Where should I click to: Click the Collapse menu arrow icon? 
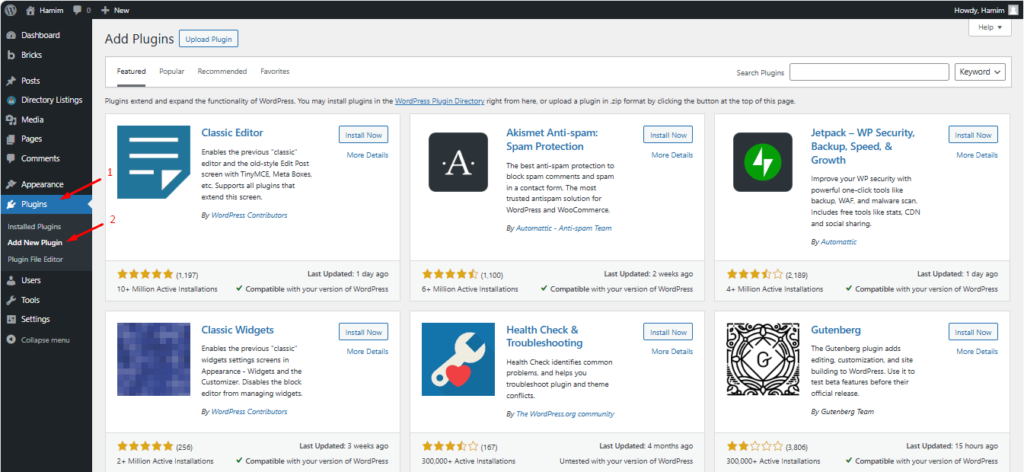point(10,340)
